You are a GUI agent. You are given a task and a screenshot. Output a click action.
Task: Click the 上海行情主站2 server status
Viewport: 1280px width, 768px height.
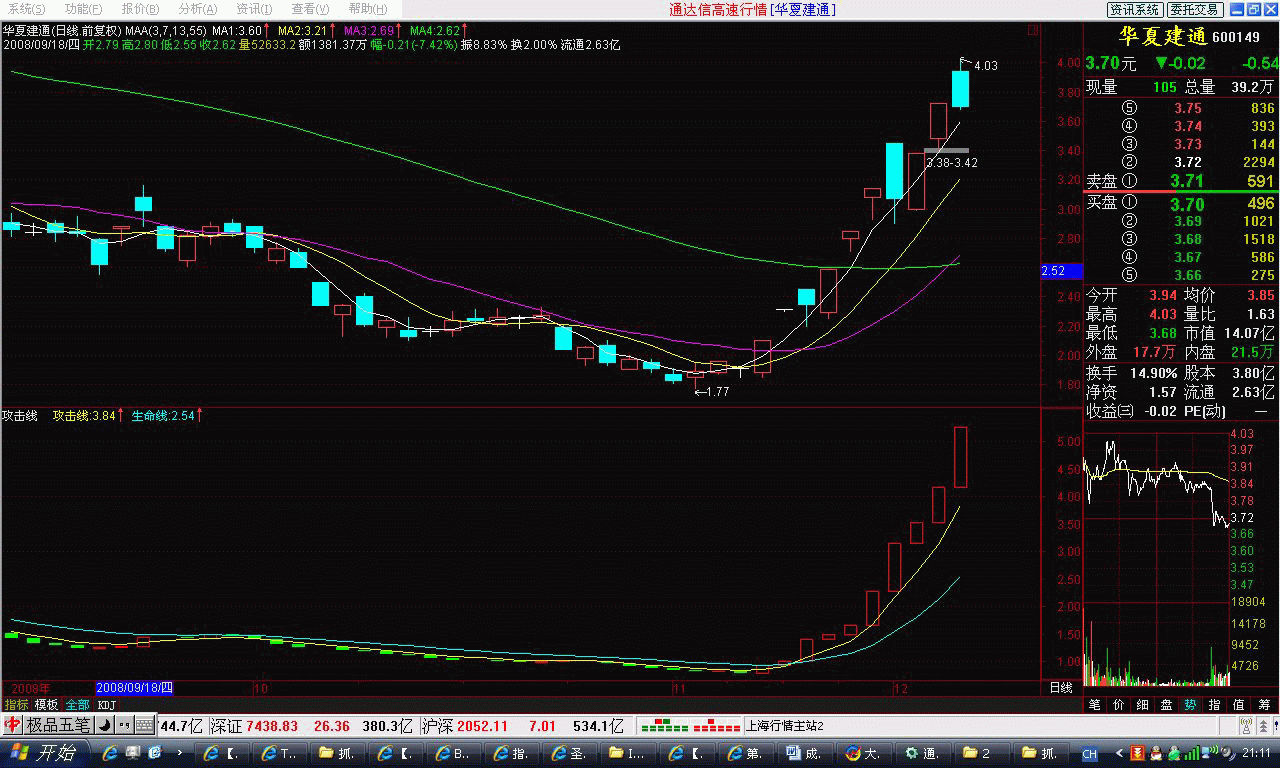[785, 726]
